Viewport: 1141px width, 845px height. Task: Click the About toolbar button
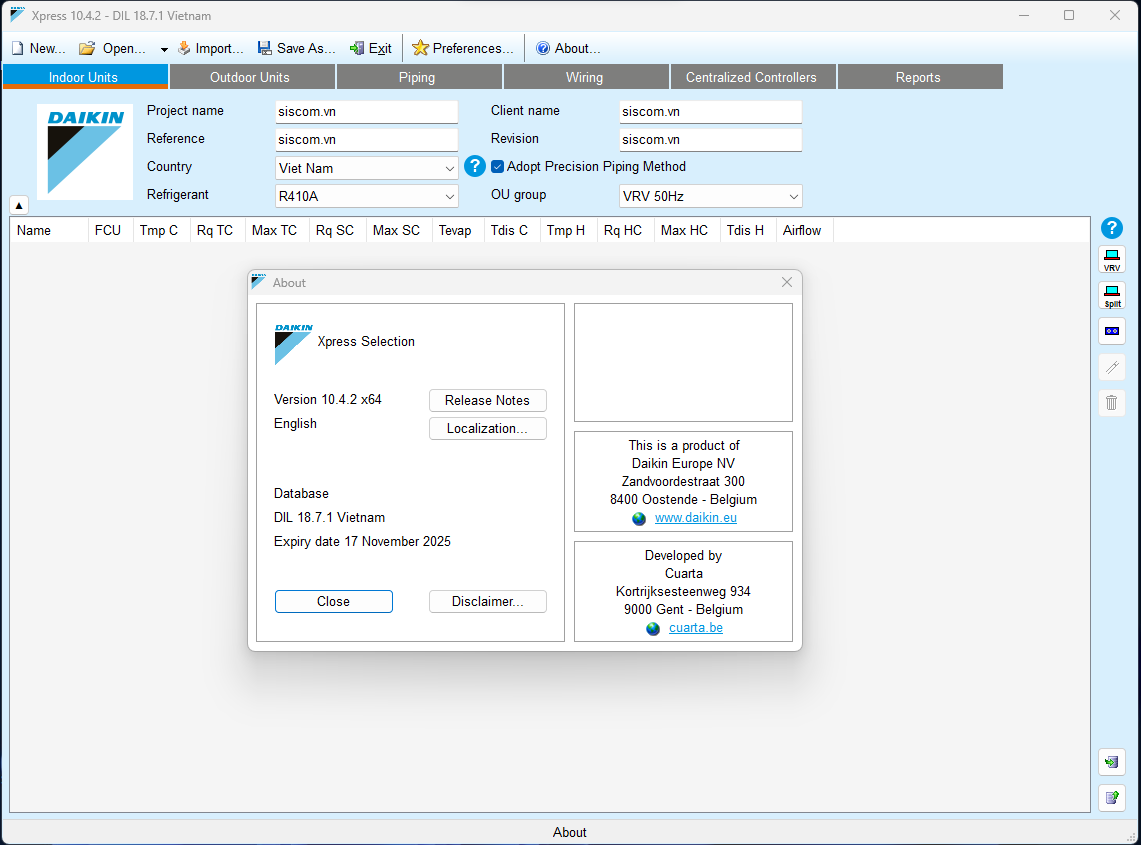[568, 48]
